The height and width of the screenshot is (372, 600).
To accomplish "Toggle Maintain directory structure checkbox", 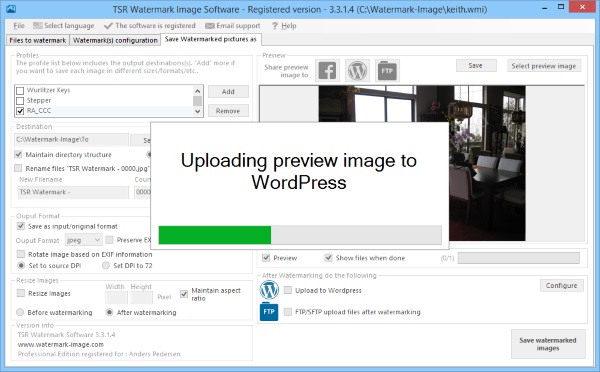I will (18, 154).
